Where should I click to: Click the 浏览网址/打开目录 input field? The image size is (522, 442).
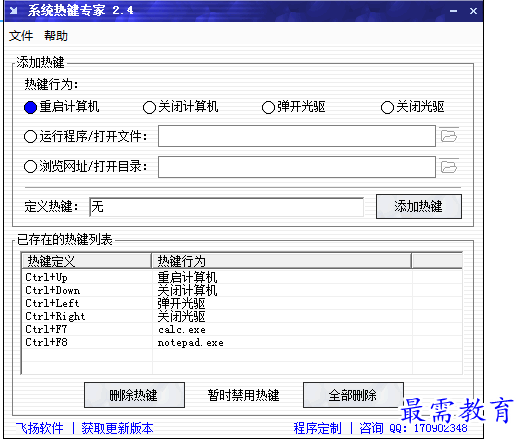[x=297, y=167]
